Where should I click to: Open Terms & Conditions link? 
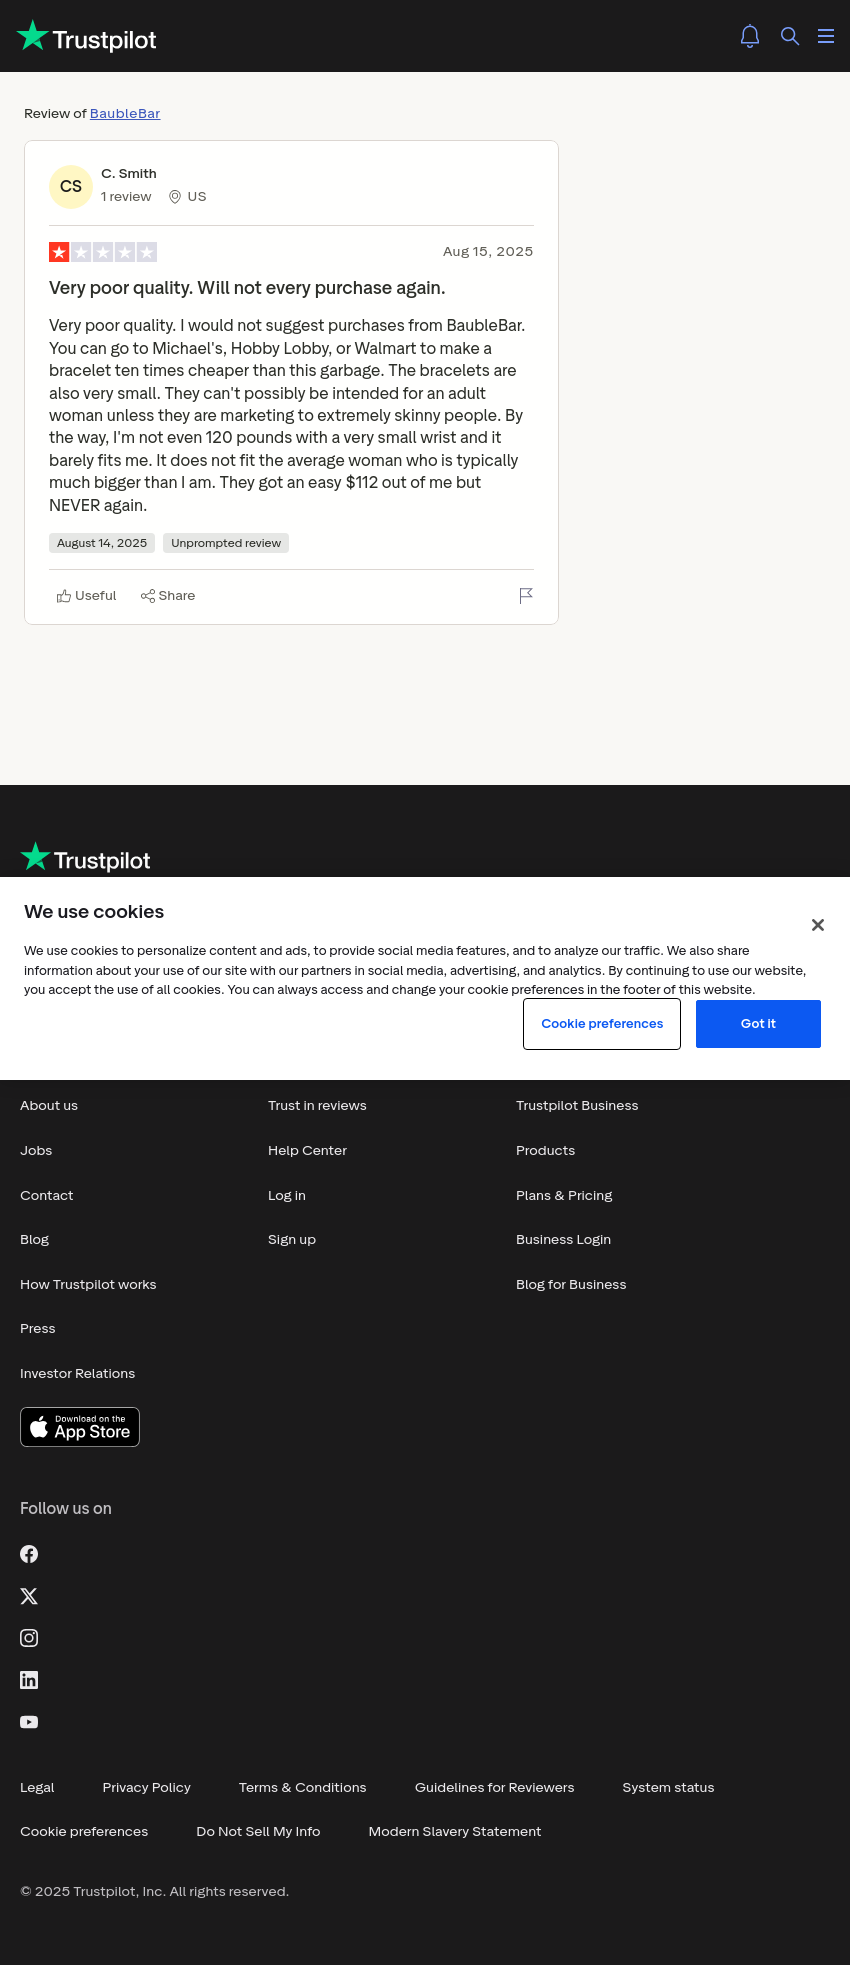coord(303,1787)
